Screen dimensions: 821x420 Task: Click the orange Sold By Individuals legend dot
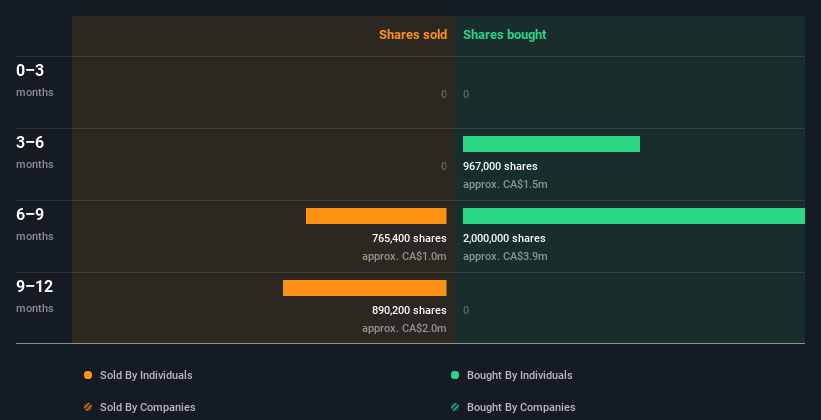coord(88,375)
